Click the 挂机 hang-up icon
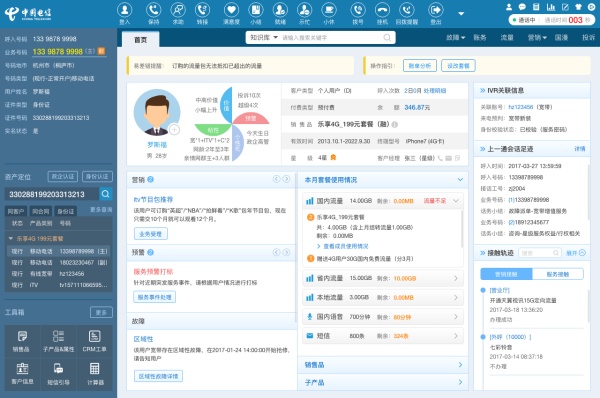 [x=382, y=10]
